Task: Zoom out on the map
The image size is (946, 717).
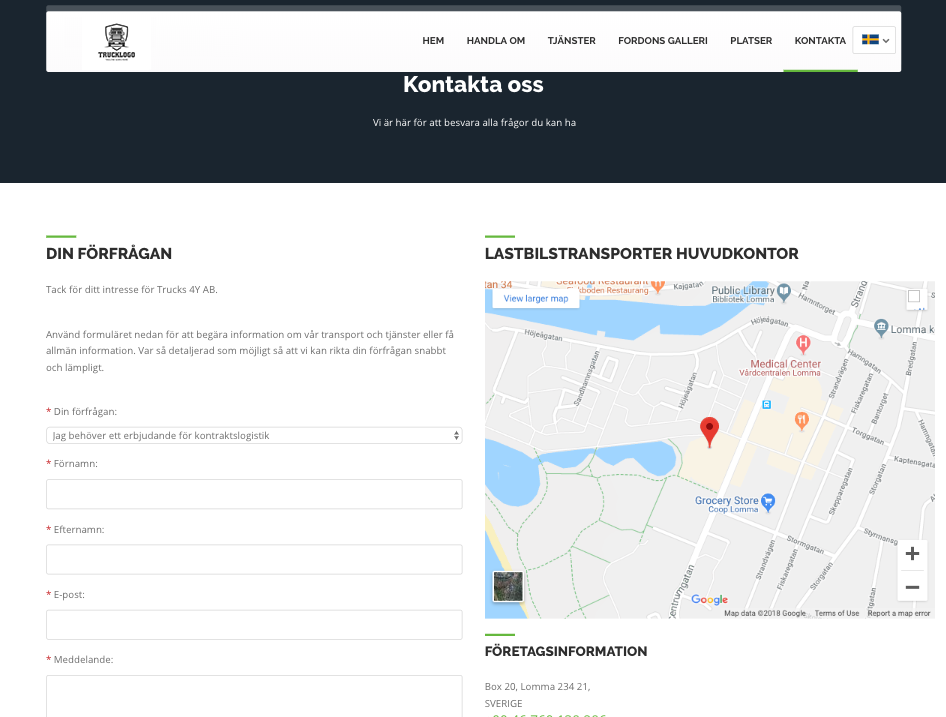Action: pos(912,587)
